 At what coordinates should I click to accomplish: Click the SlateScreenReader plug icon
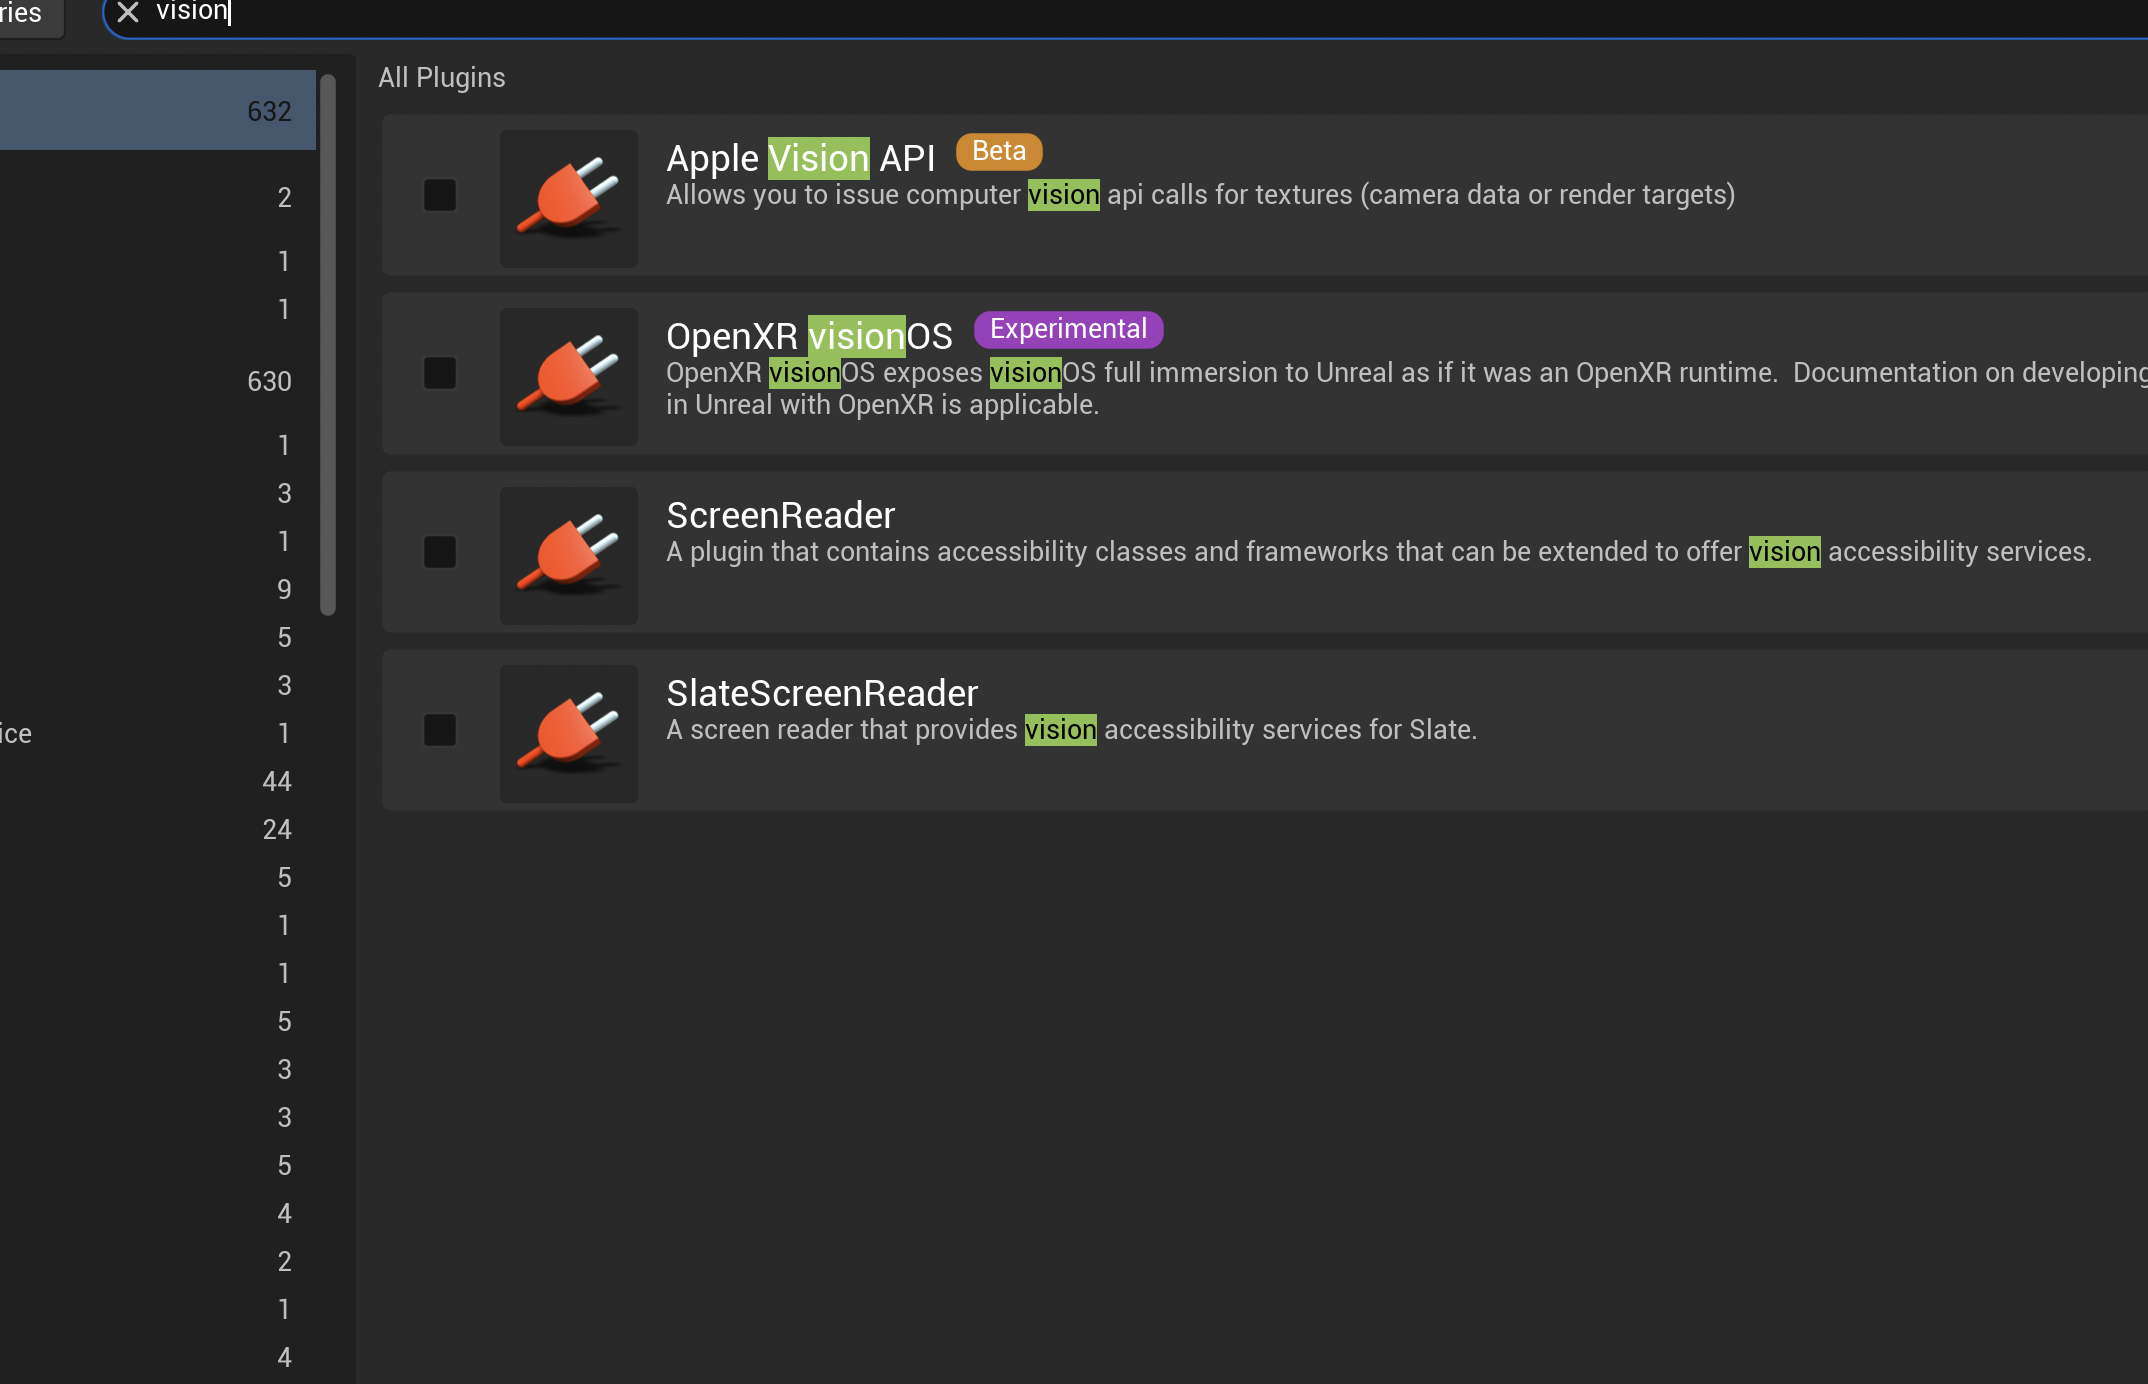[569, 733]
